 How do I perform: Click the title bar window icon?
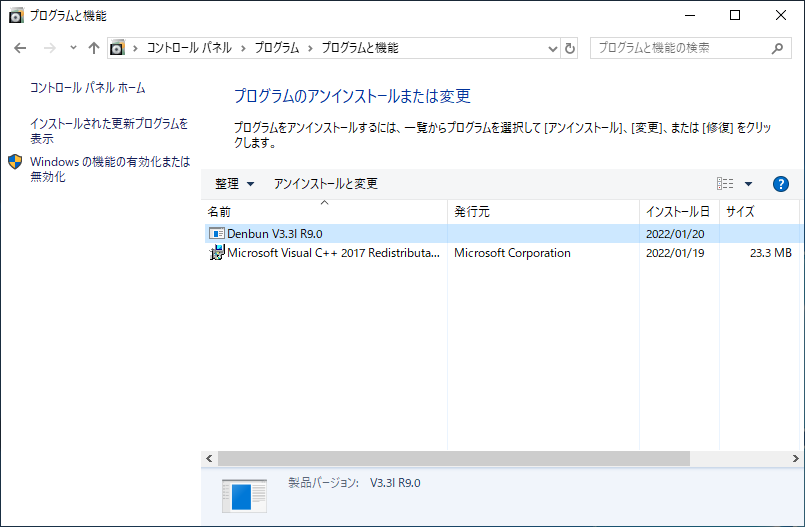point(16,15)
